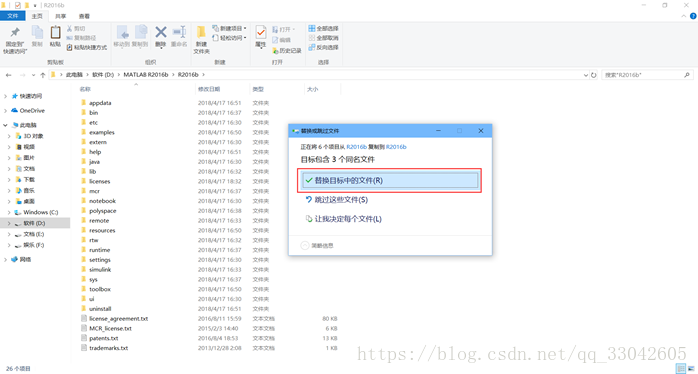Switch to the Home (主页) tab
Screen dimensions: 698x374
coord(37,16)
